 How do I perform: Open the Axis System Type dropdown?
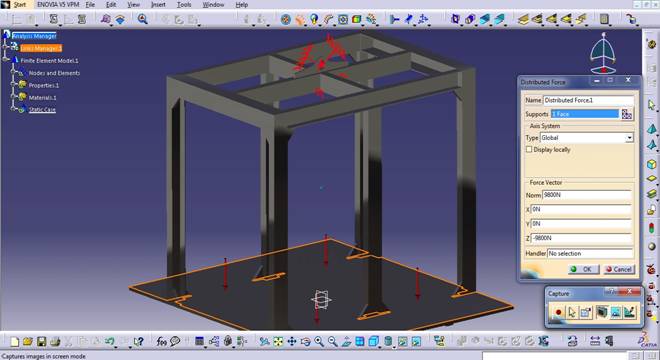[587, 138]
